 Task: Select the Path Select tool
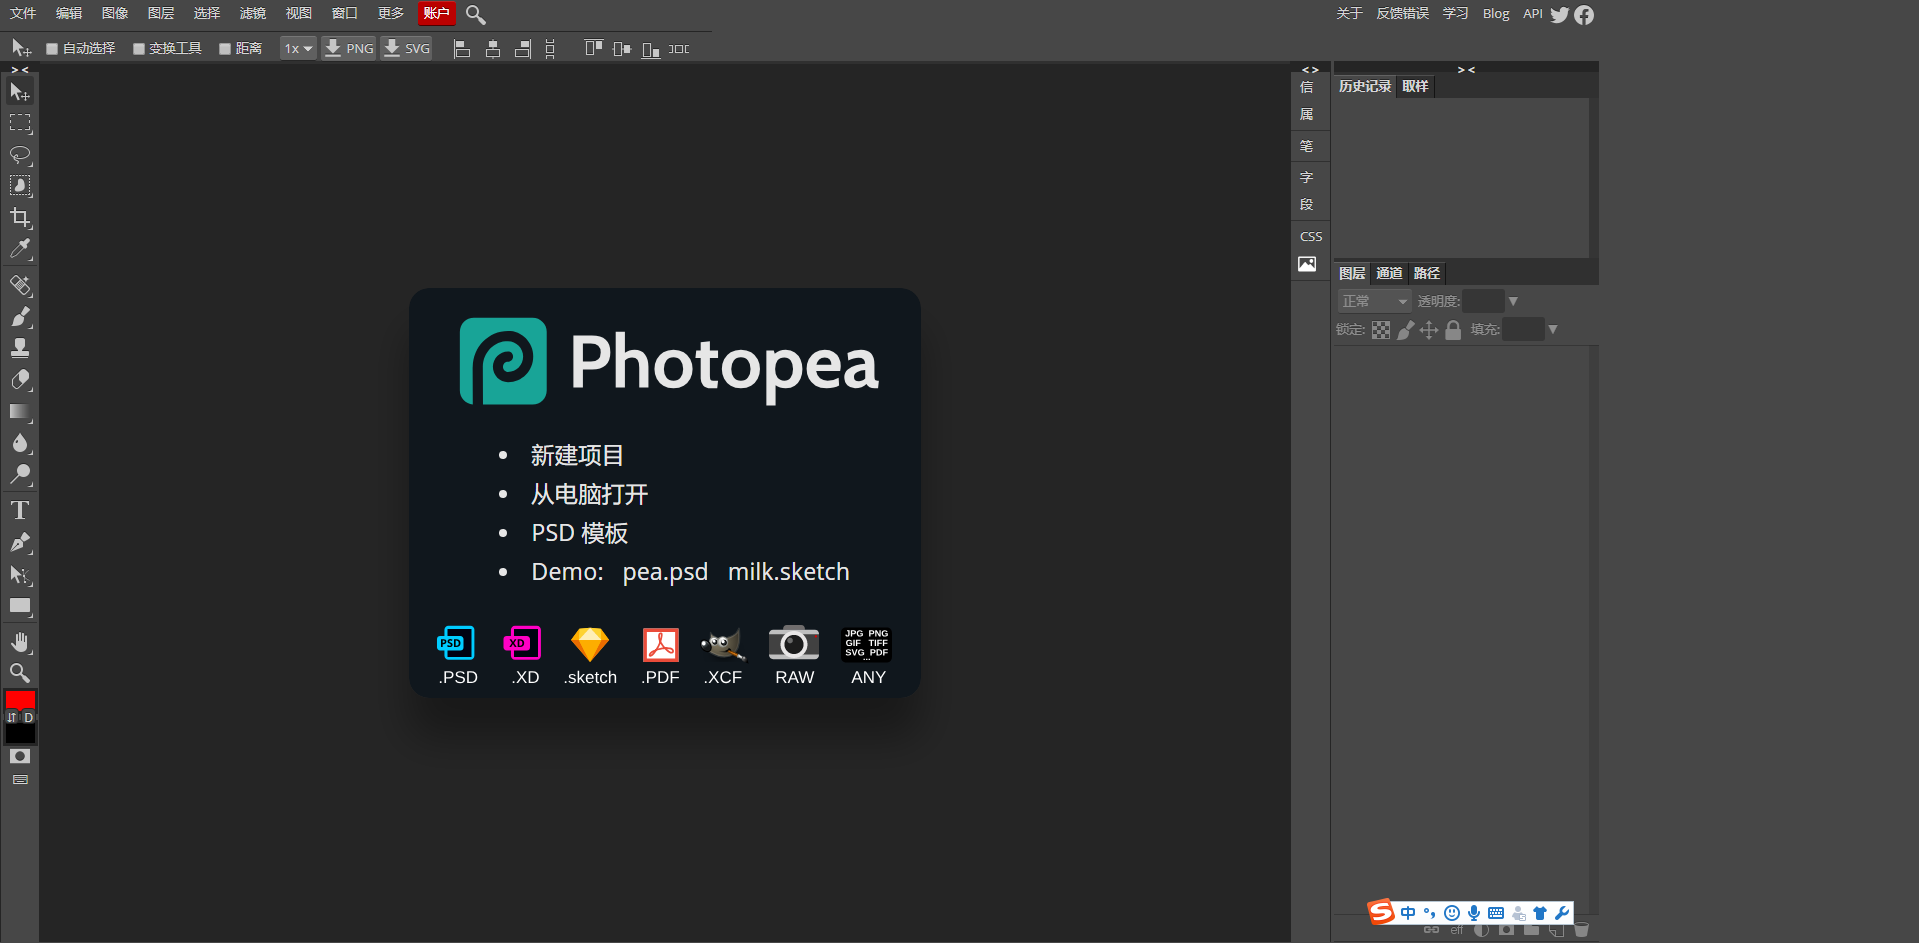point(20,575)
